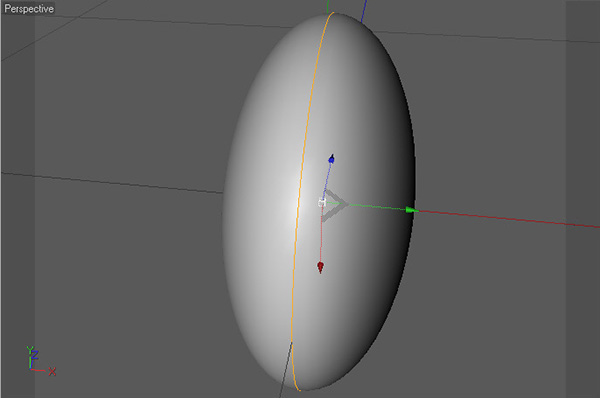
Task: Click the gray horizon grid line at left
Action: [112, 183]
